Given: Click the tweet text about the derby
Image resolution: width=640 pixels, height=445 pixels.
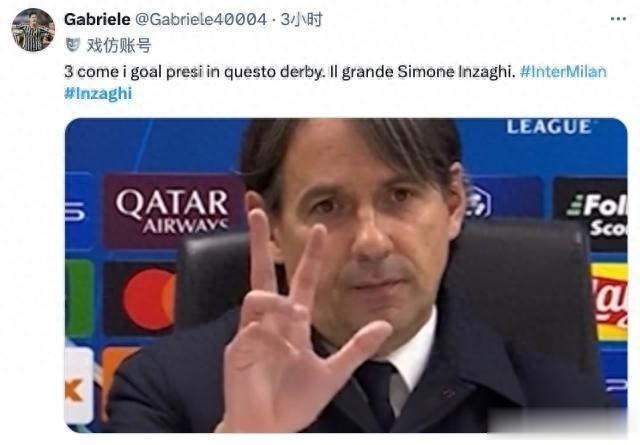Looking at the screenshot, I should point(288,72).
